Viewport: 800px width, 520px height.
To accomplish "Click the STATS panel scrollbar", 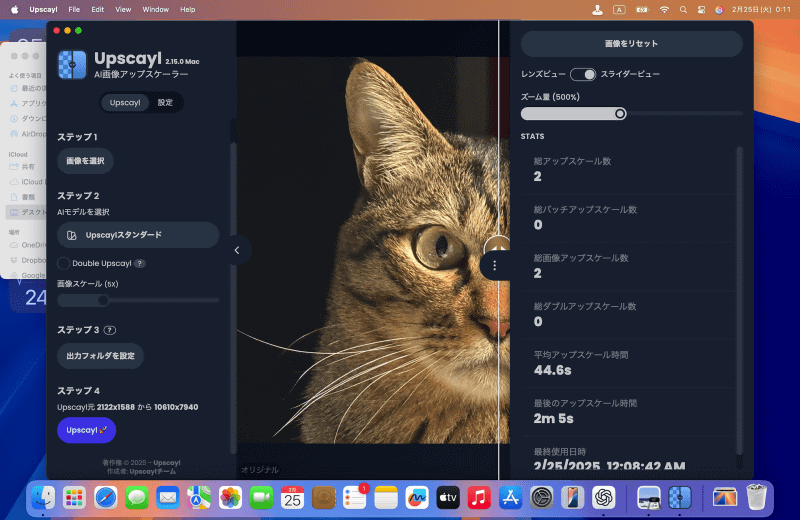I will tap(739, 301).
